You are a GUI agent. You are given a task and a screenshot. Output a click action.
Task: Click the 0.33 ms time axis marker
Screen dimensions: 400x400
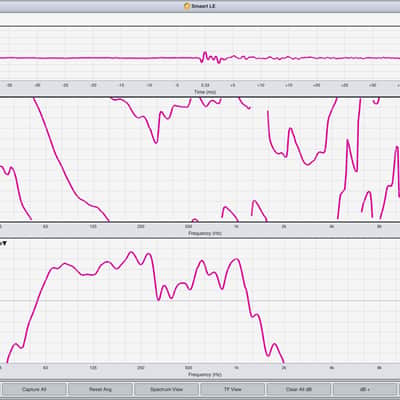205,85
